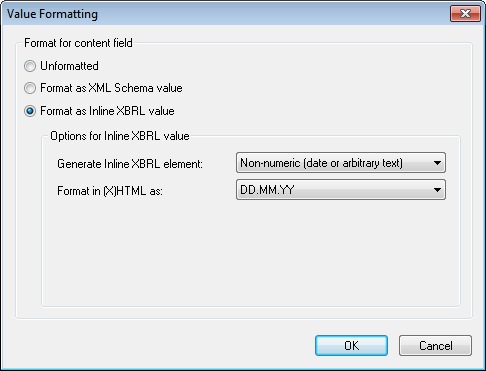Viewport: 486px width, 371px height.
Task: Click the Non-numeric (date or arbitrary text) value text
Action: click(x=321, y=163)
